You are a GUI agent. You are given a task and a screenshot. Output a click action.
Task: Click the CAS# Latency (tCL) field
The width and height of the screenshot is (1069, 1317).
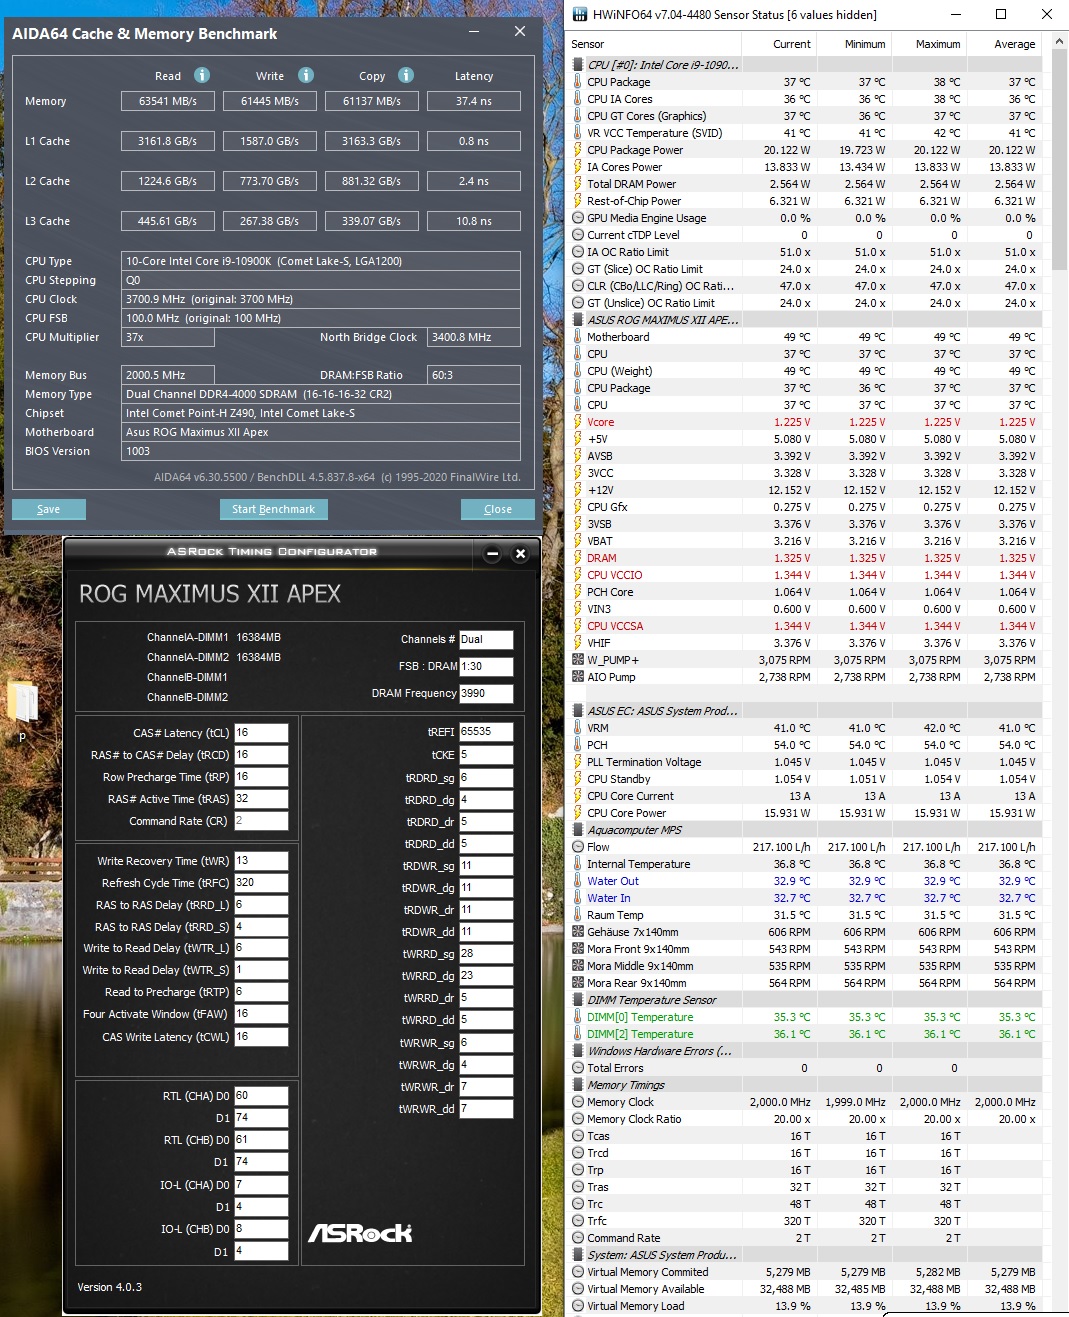point(261,733)
